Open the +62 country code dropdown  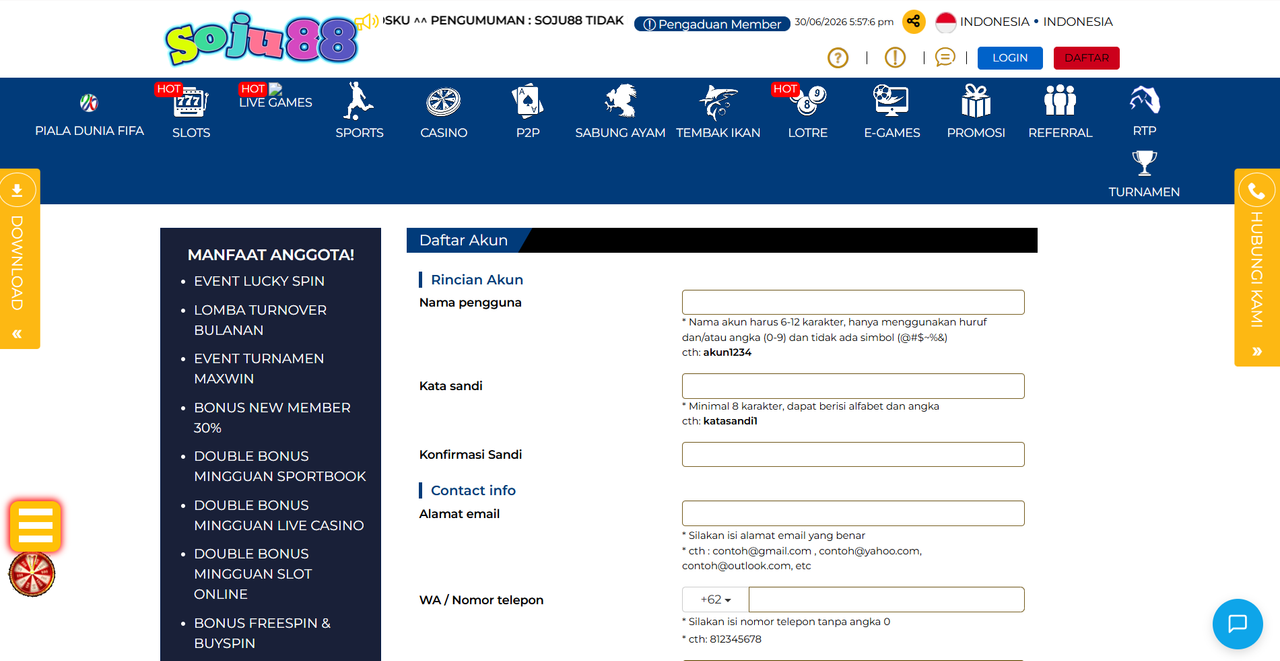click(x=715, y=600)
